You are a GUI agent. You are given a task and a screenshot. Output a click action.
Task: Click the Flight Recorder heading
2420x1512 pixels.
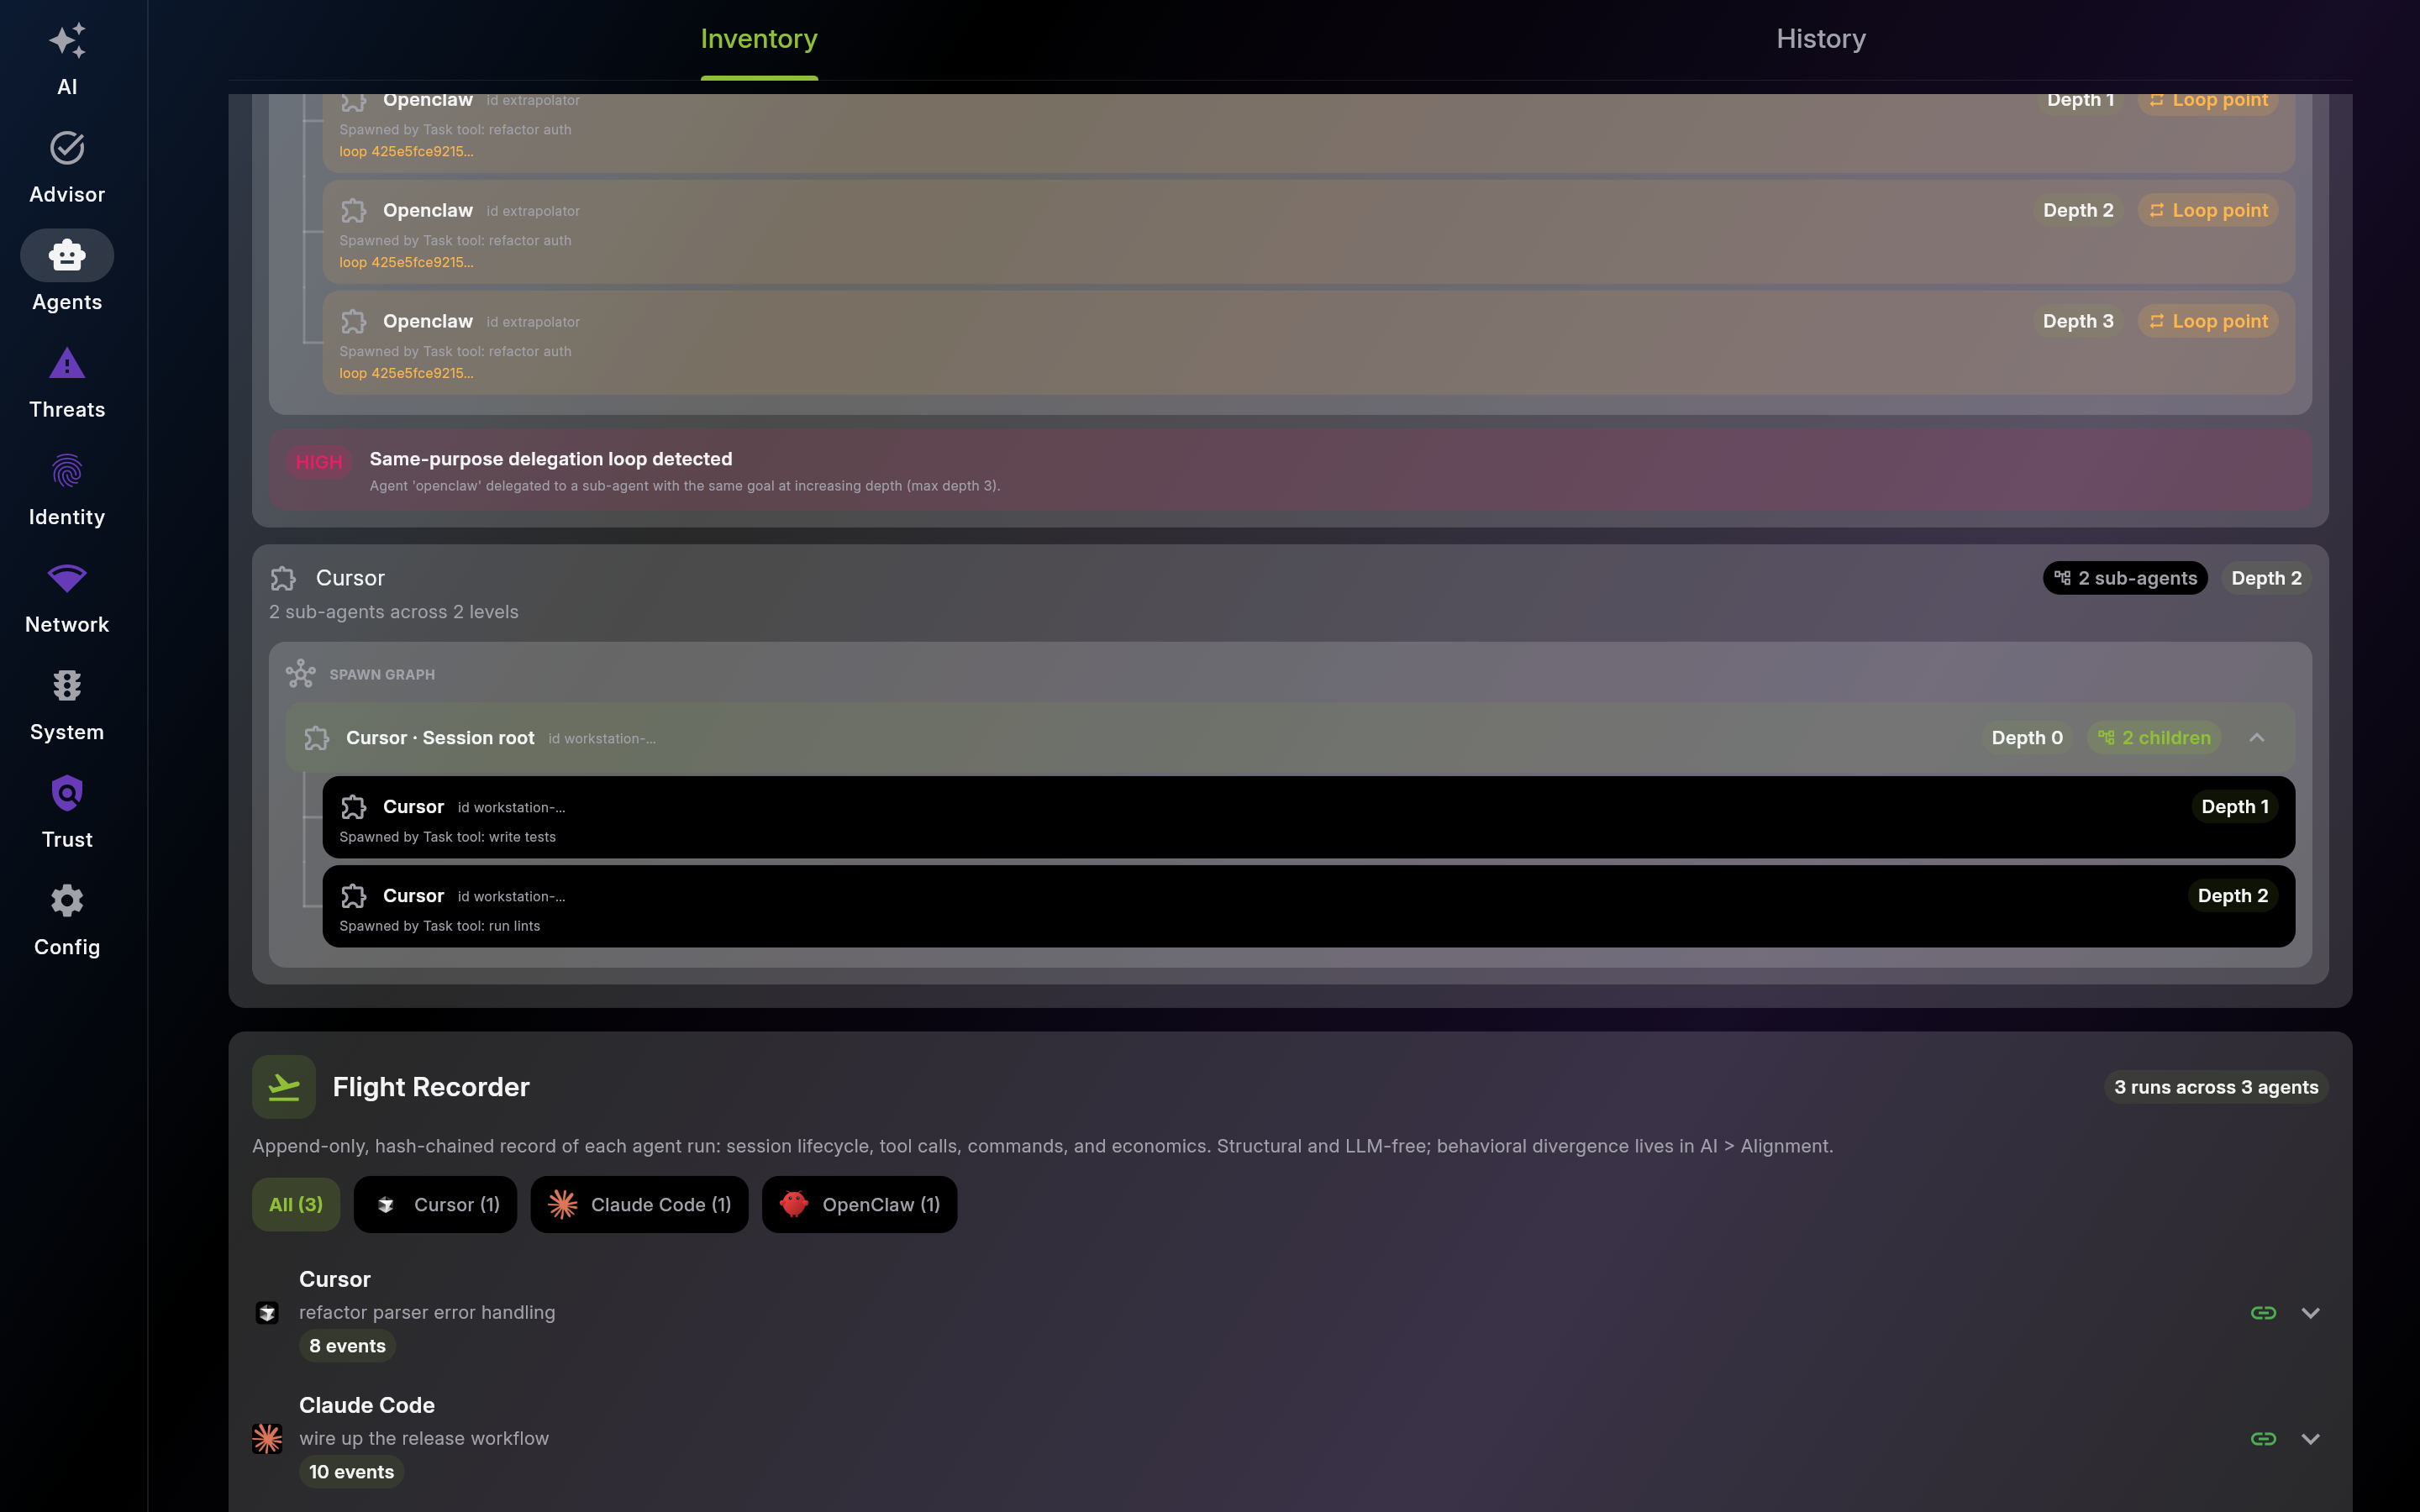pos(431,1087)
